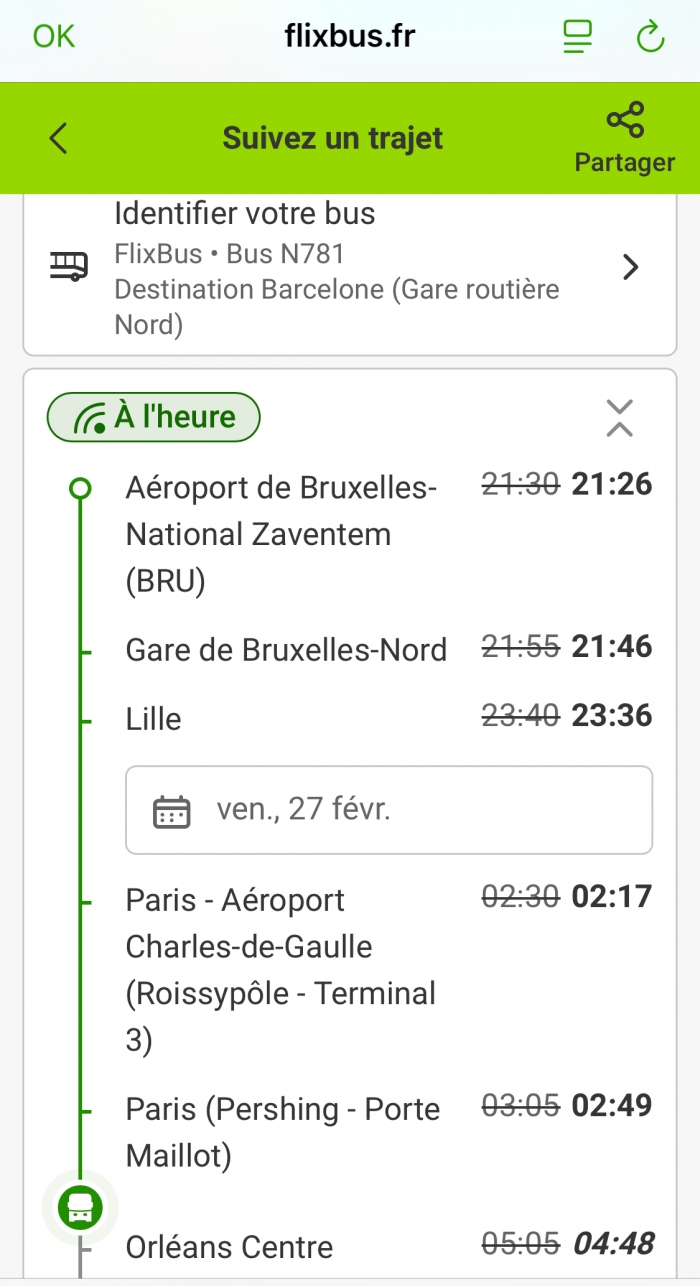Select the Gare de Bruxelles-Nord stop
The height and width of the screenshot is (1286, 700).
click(286, 650)
